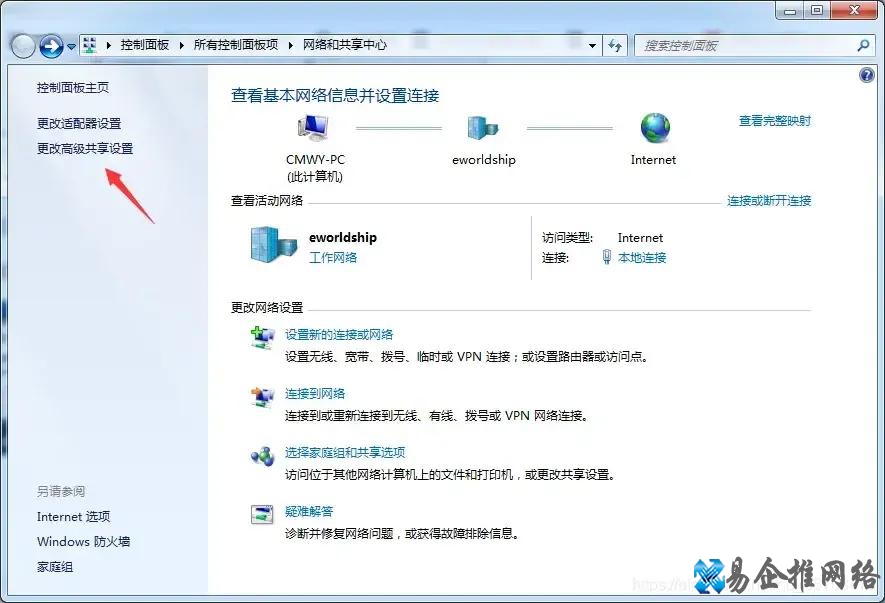Click the 选择家庭组和共享选项 homegroup icon

262,455
